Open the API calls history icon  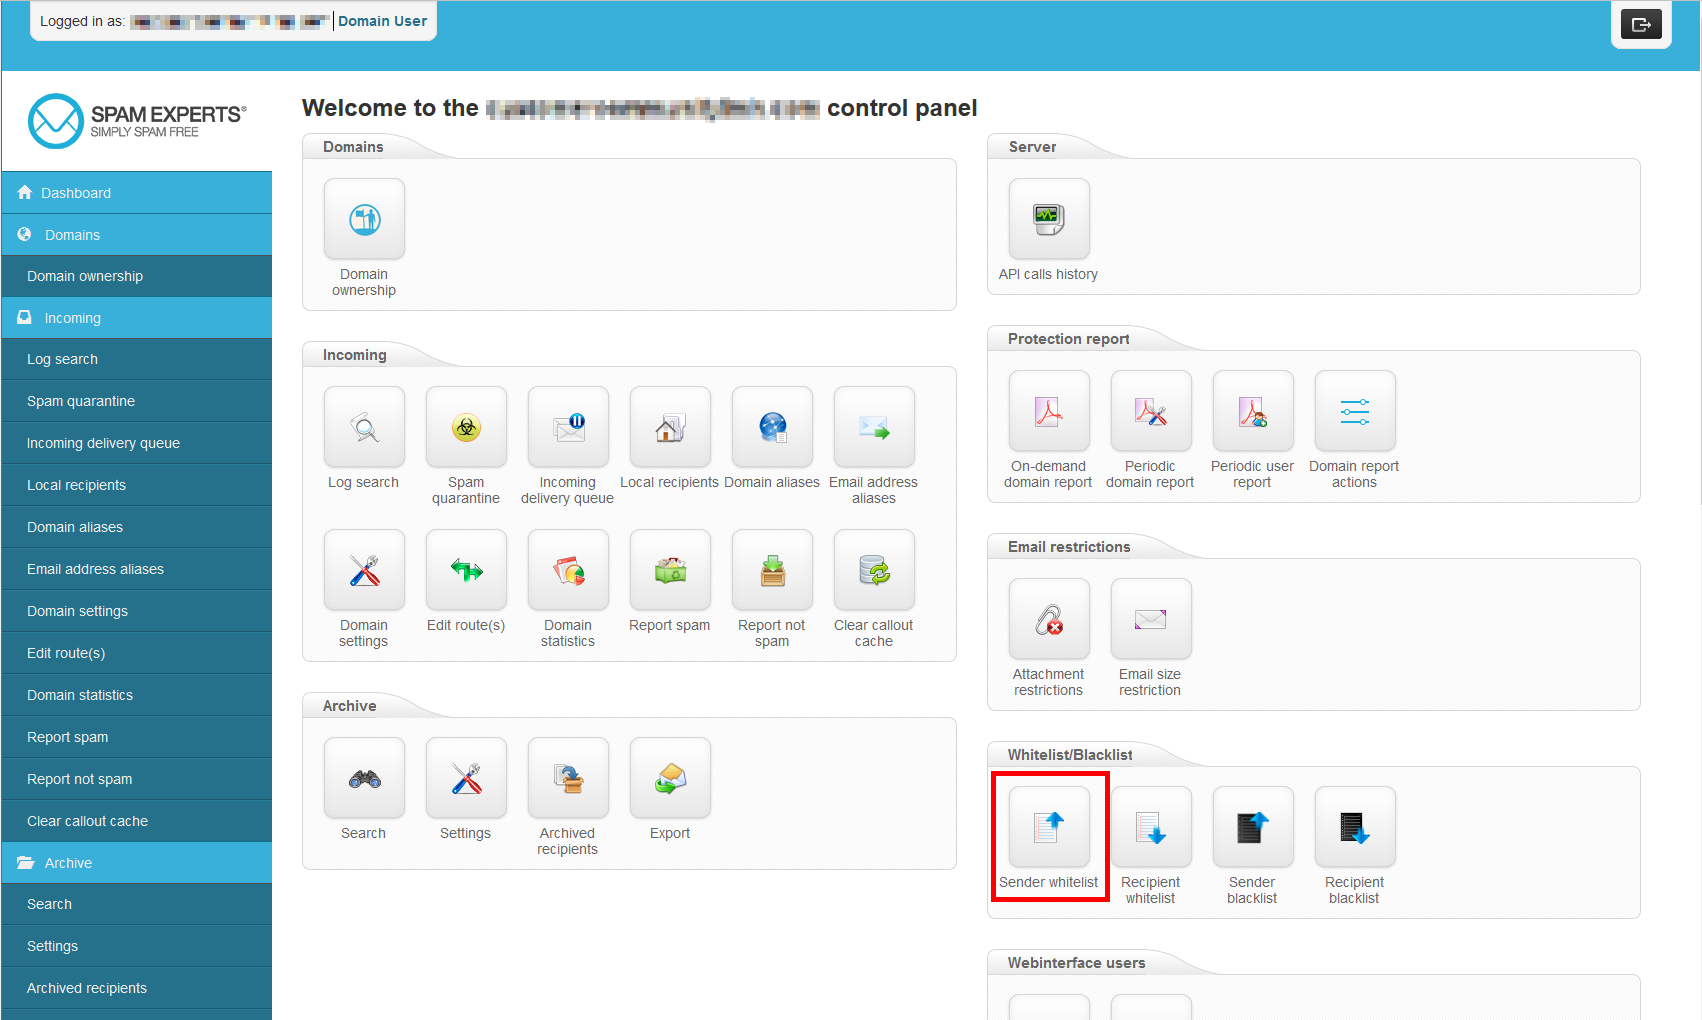click(1048, 220)
